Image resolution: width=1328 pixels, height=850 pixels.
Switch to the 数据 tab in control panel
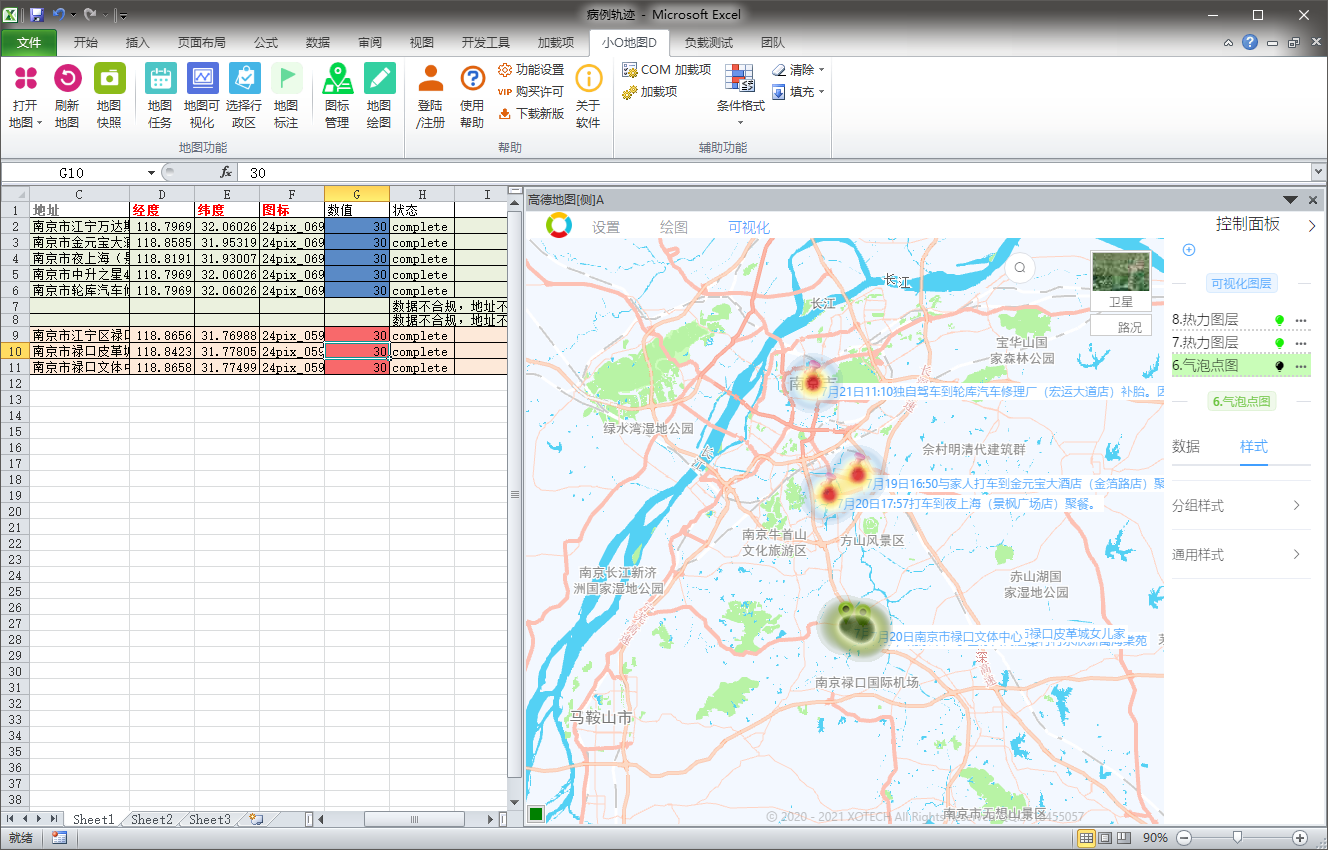[1186, 447]
